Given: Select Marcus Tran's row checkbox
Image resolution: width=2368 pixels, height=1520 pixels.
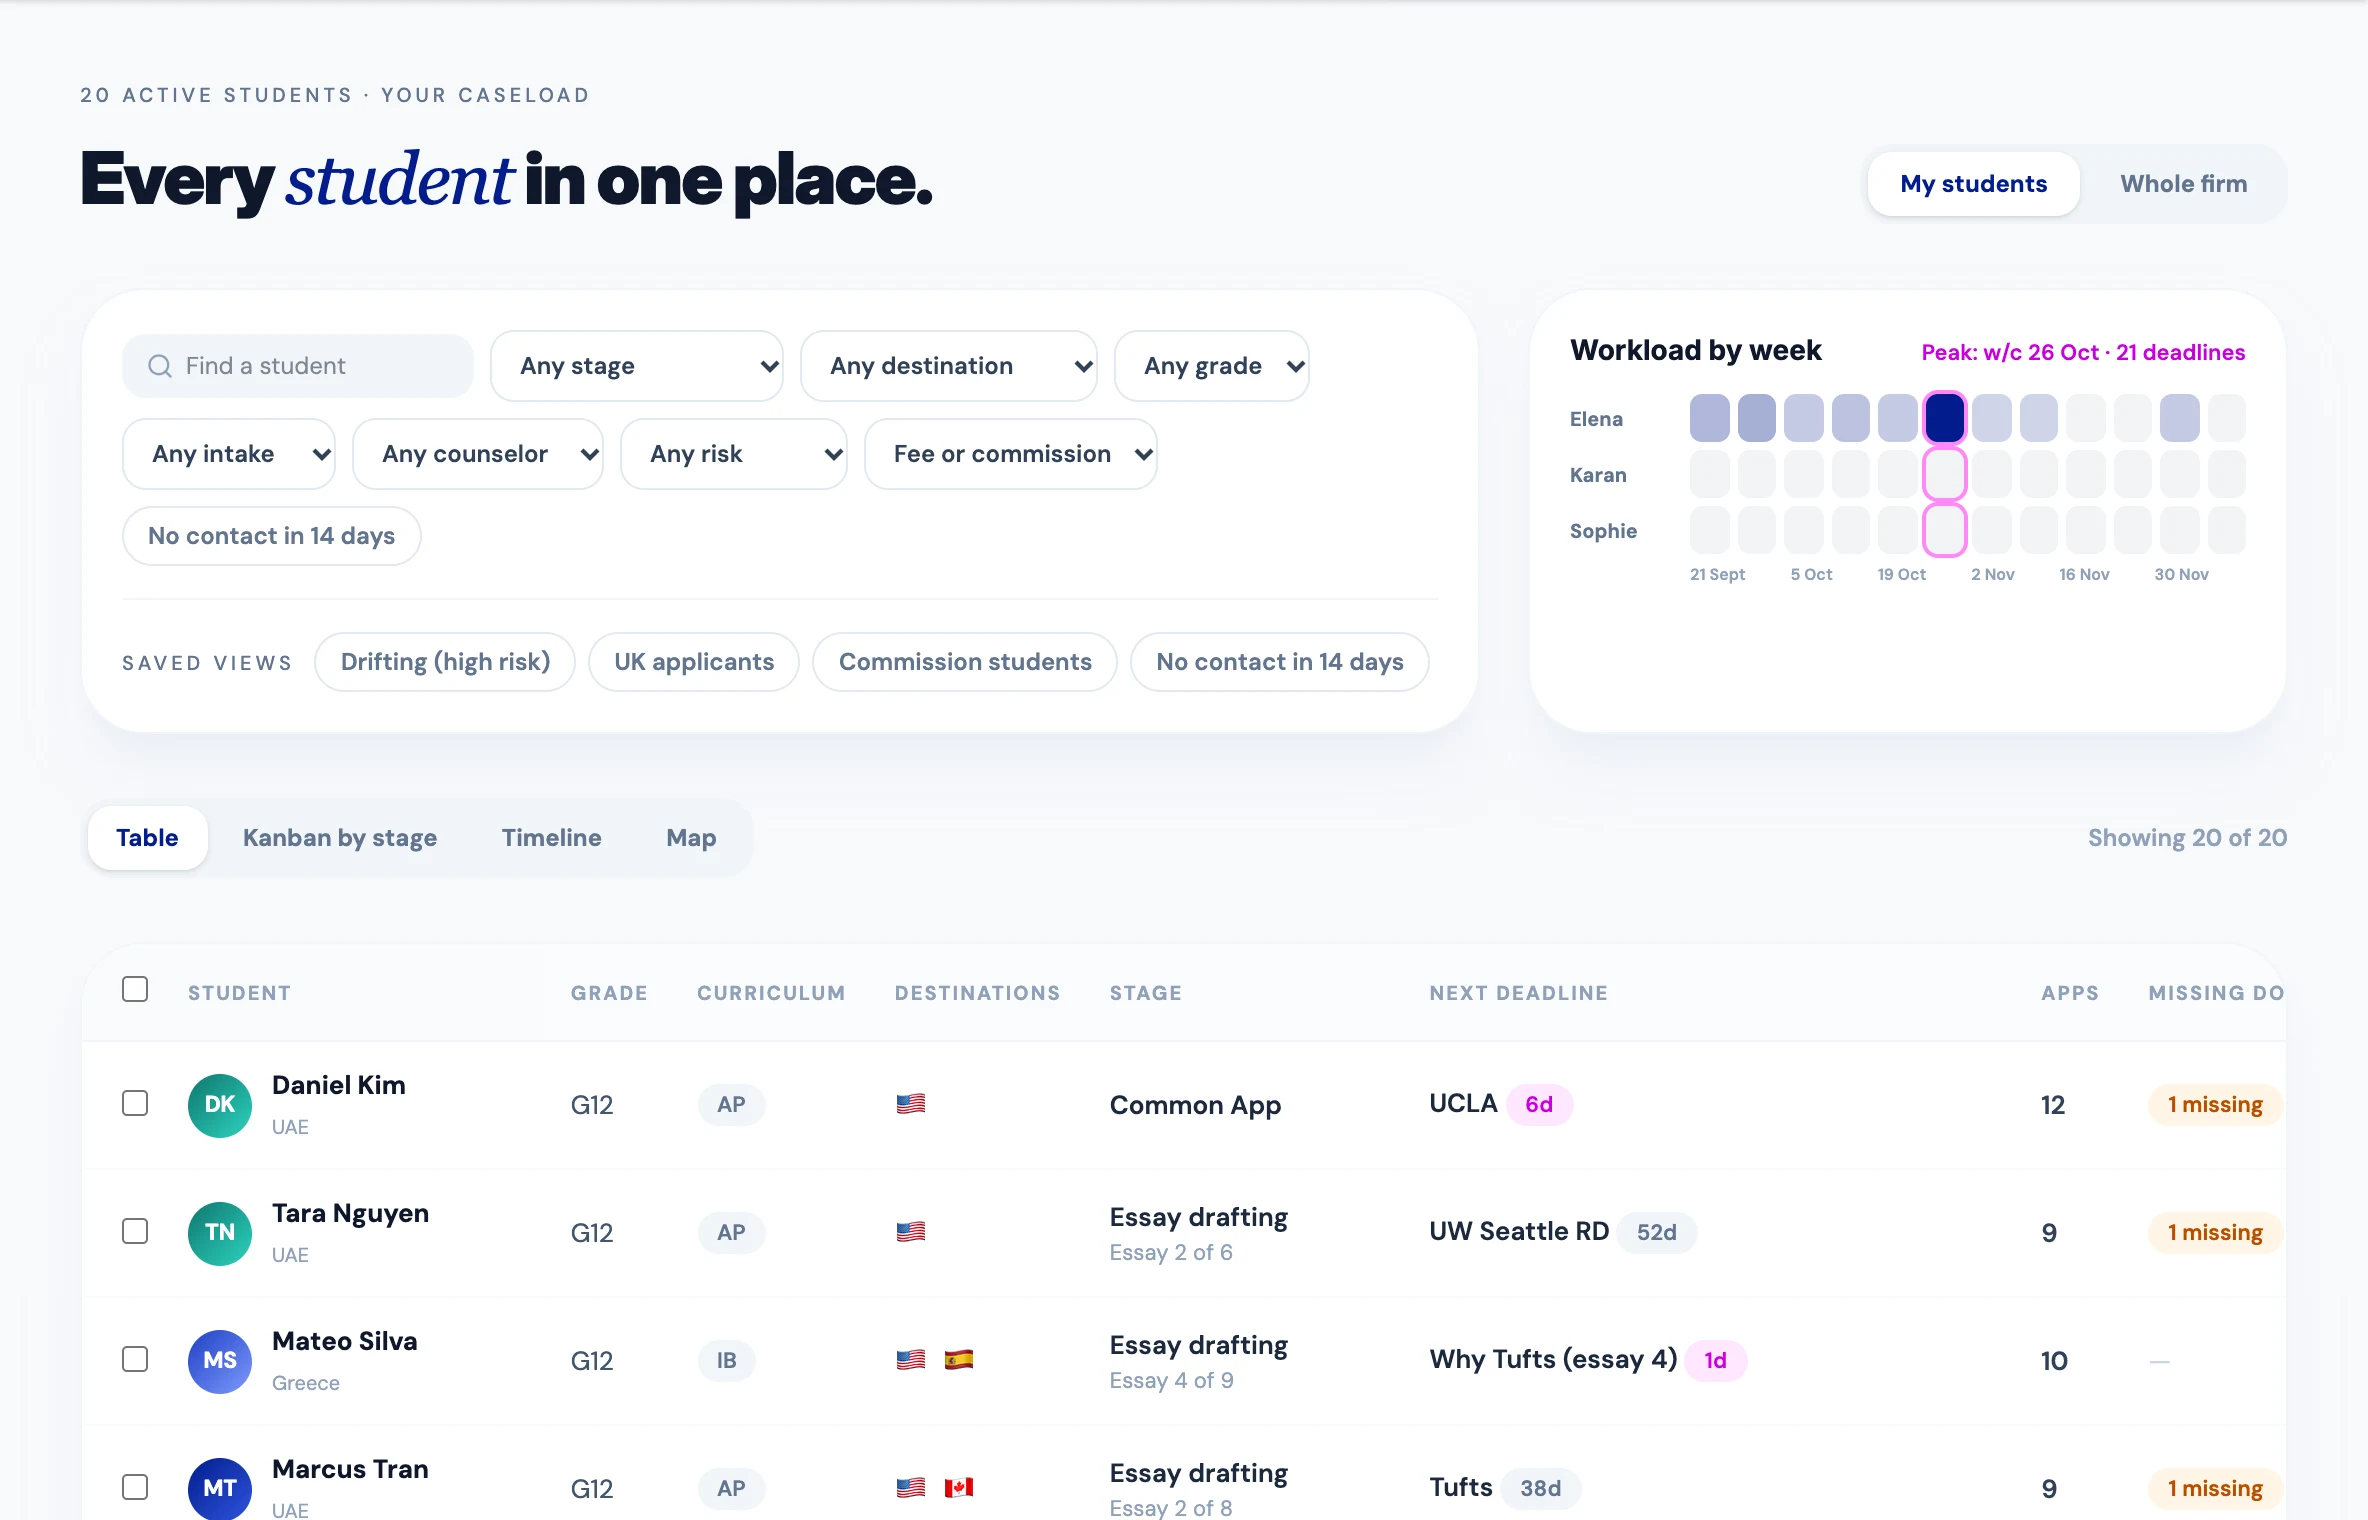Looking at the screenshot, I should tap(135, 1487).
